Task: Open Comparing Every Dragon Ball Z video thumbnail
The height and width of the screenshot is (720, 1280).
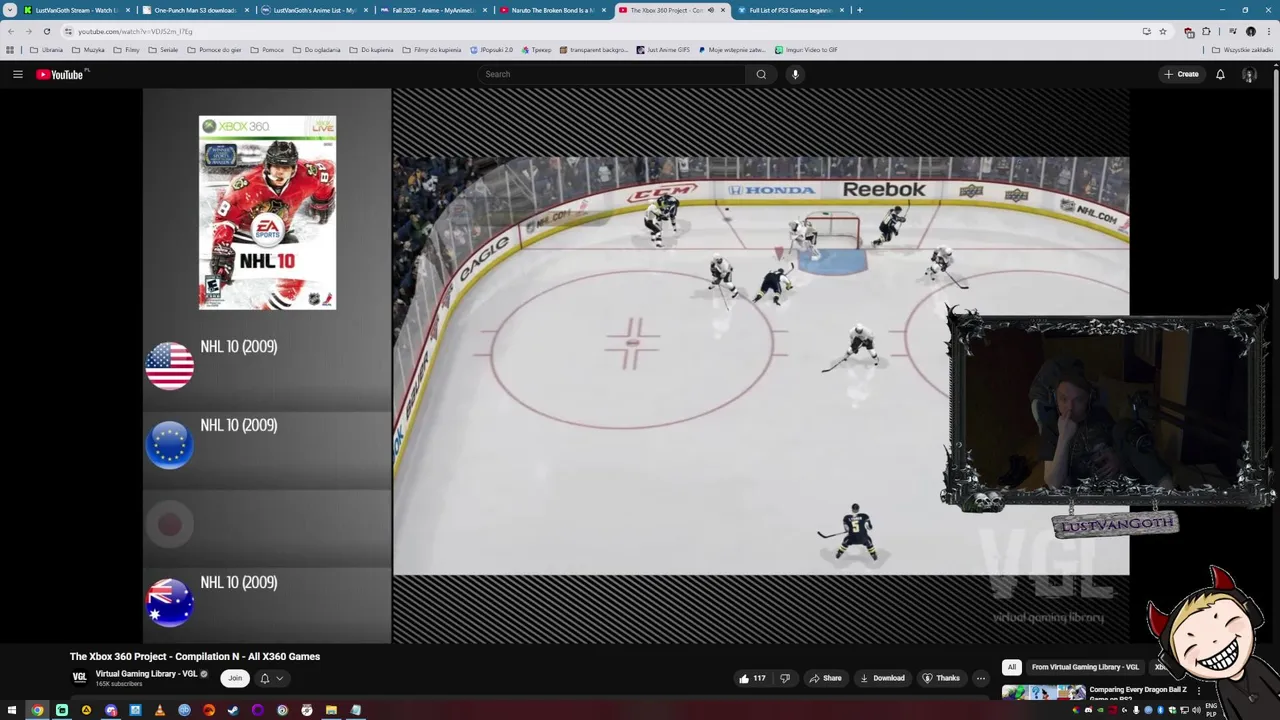Action: coord(1043,692)
